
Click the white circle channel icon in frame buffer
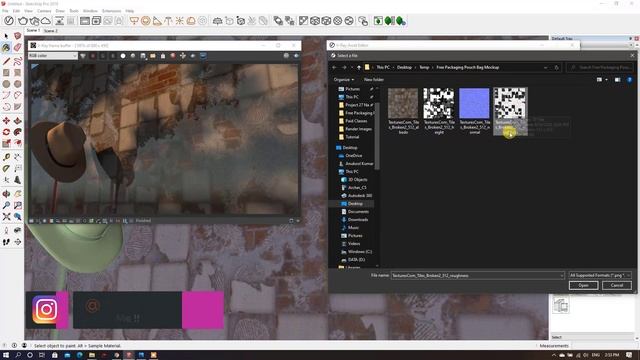pyautogui.click(x=123, y=56)
